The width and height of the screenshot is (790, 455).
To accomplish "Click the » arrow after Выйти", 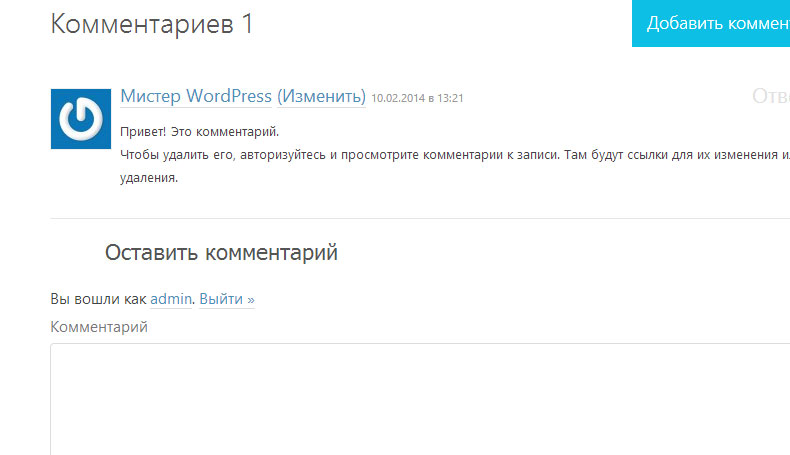I will (250, 299).
